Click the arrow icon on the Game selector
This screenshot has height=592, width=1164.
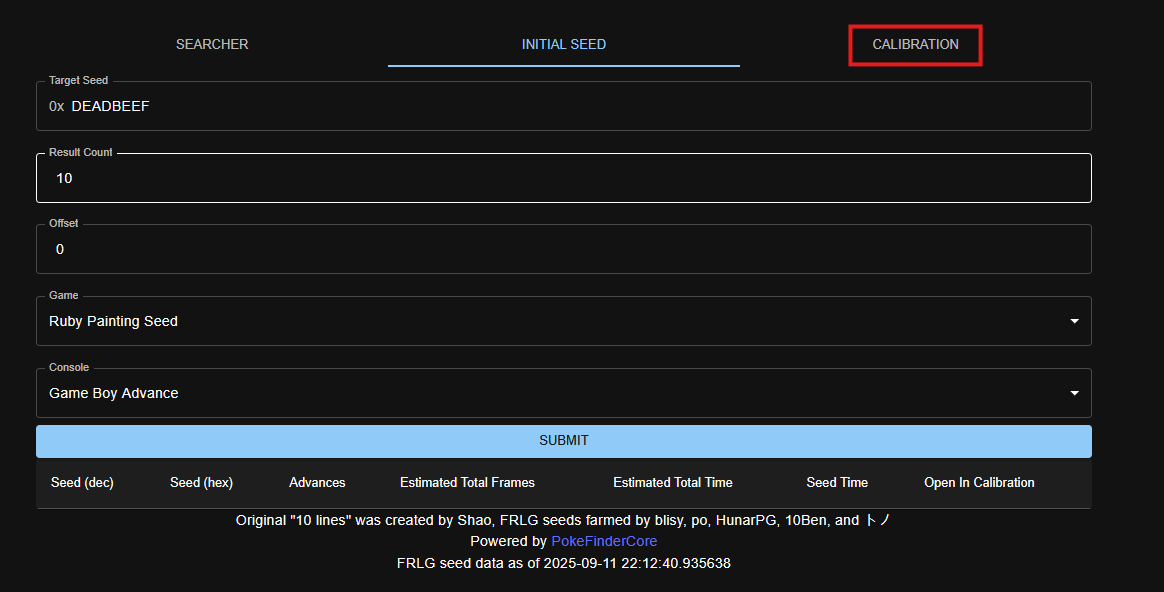(1074, 321)
